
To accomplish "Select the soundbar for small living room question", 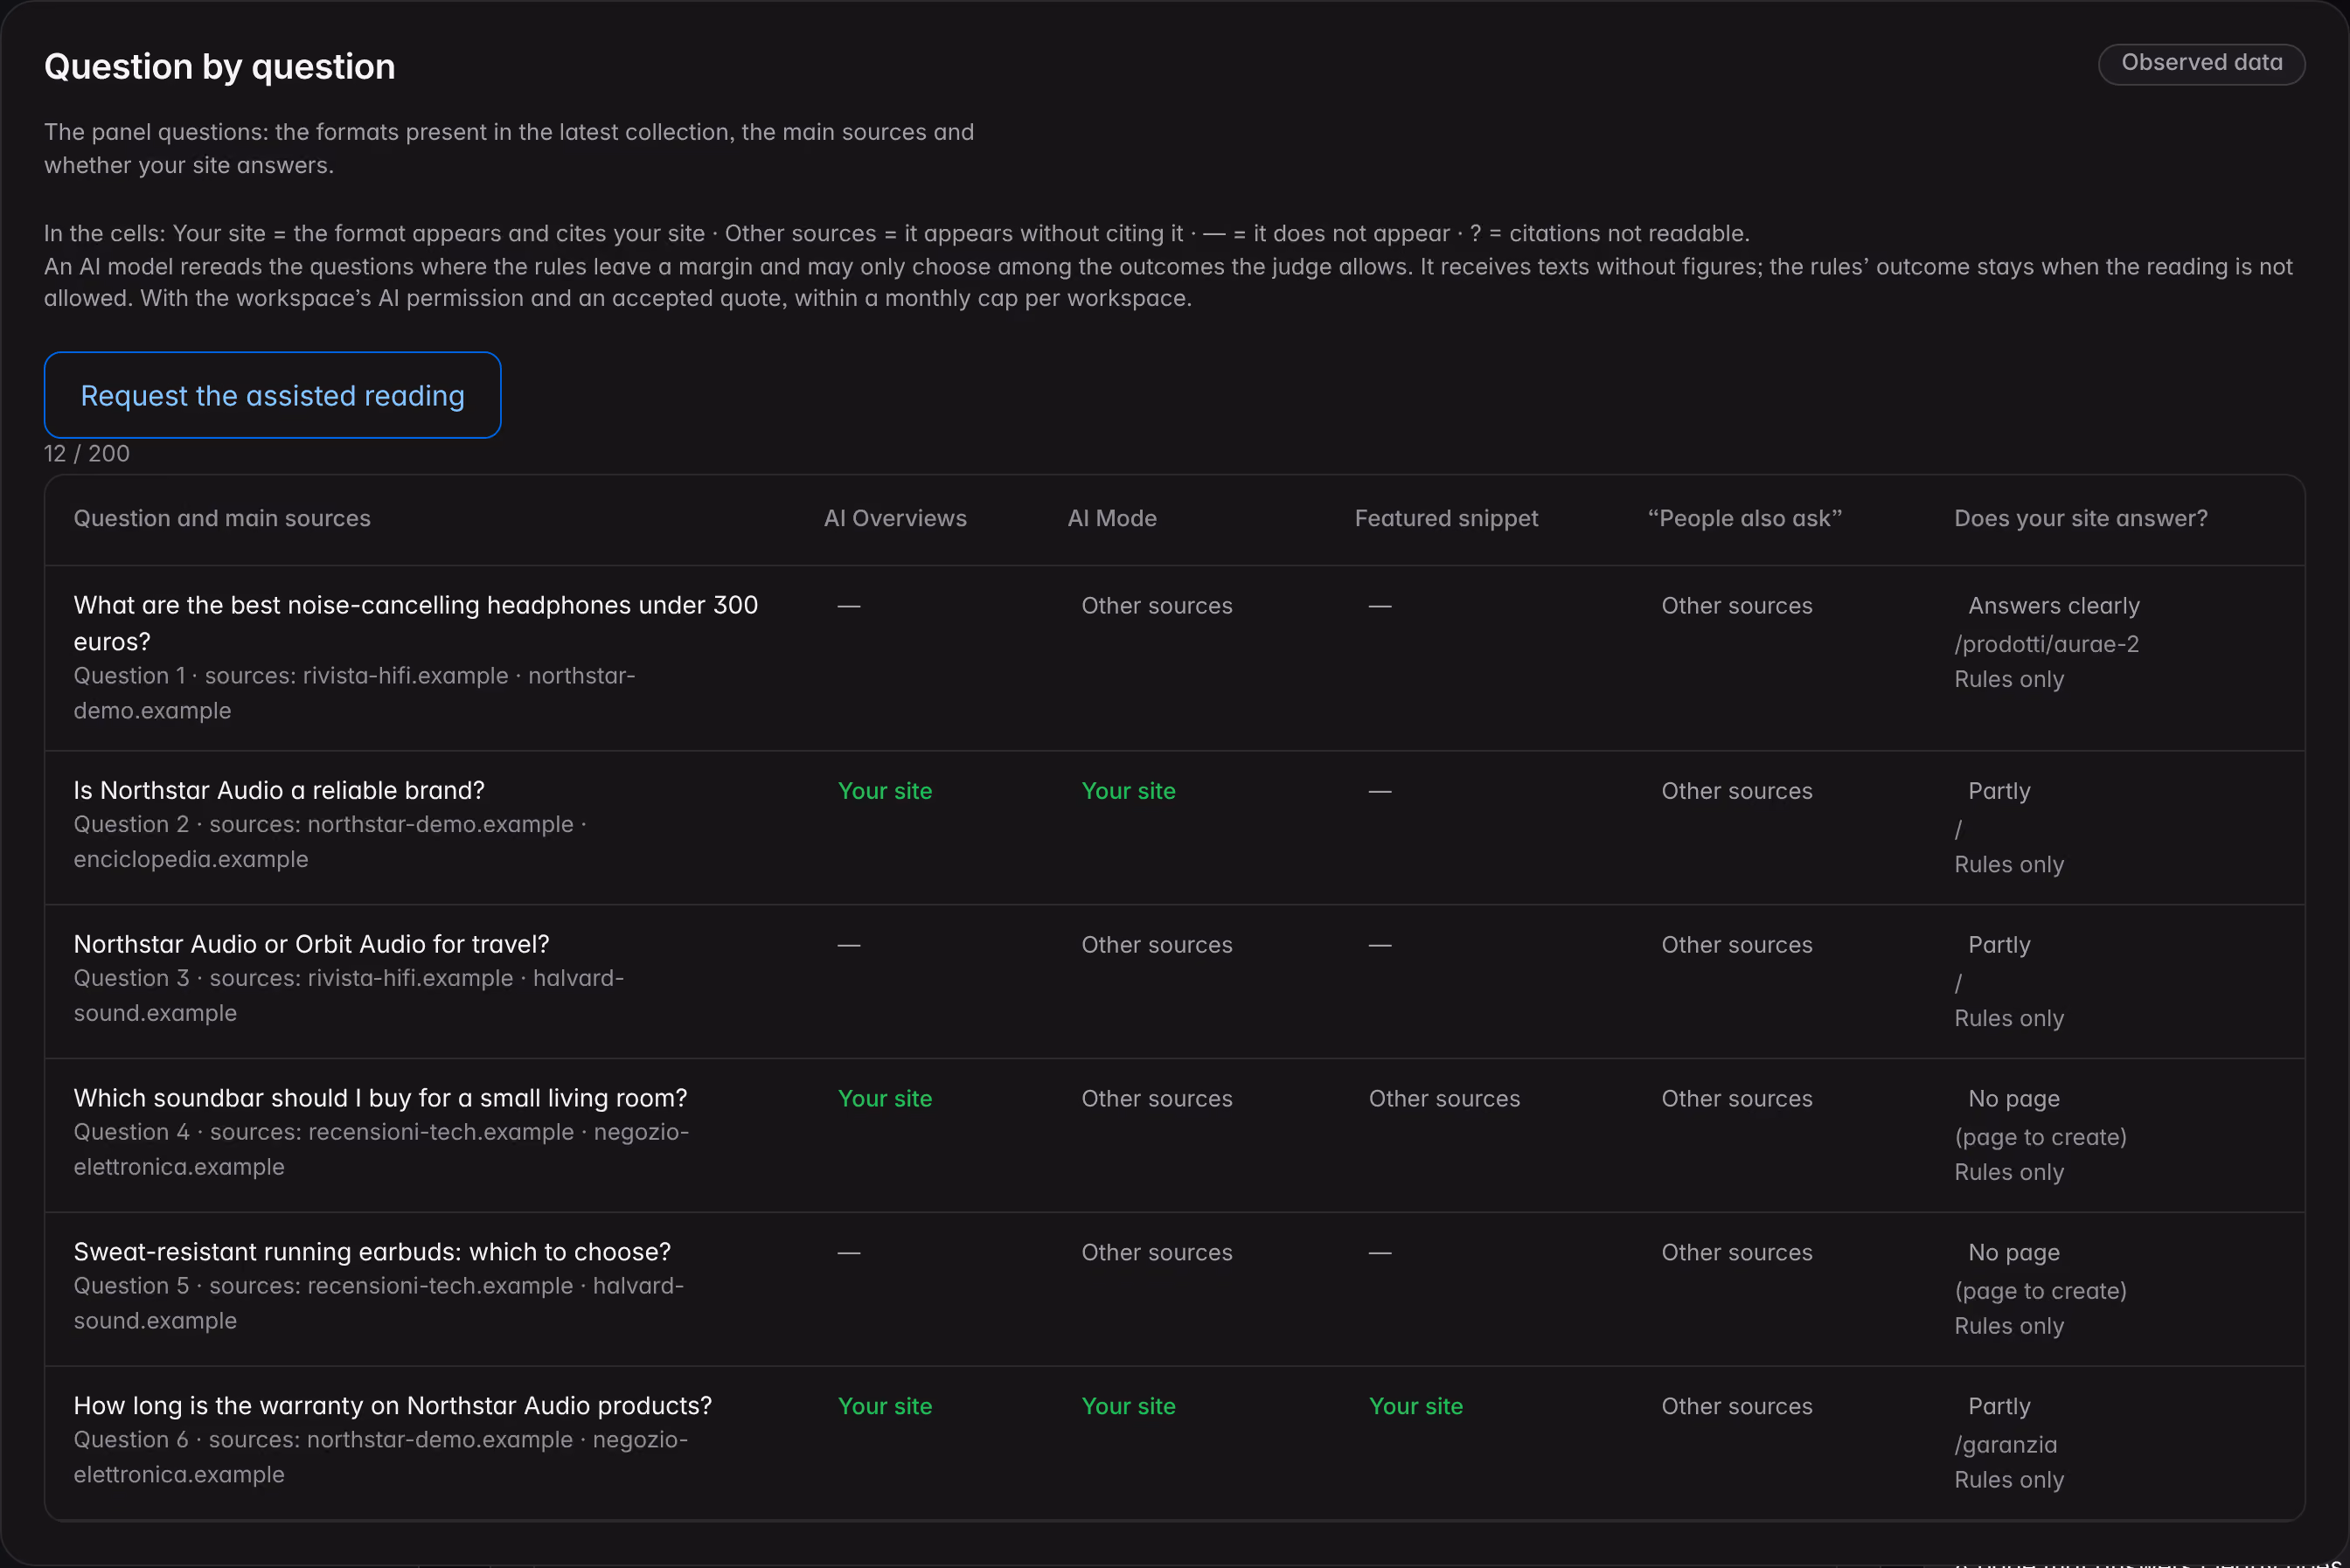I will coord(381,1098).
